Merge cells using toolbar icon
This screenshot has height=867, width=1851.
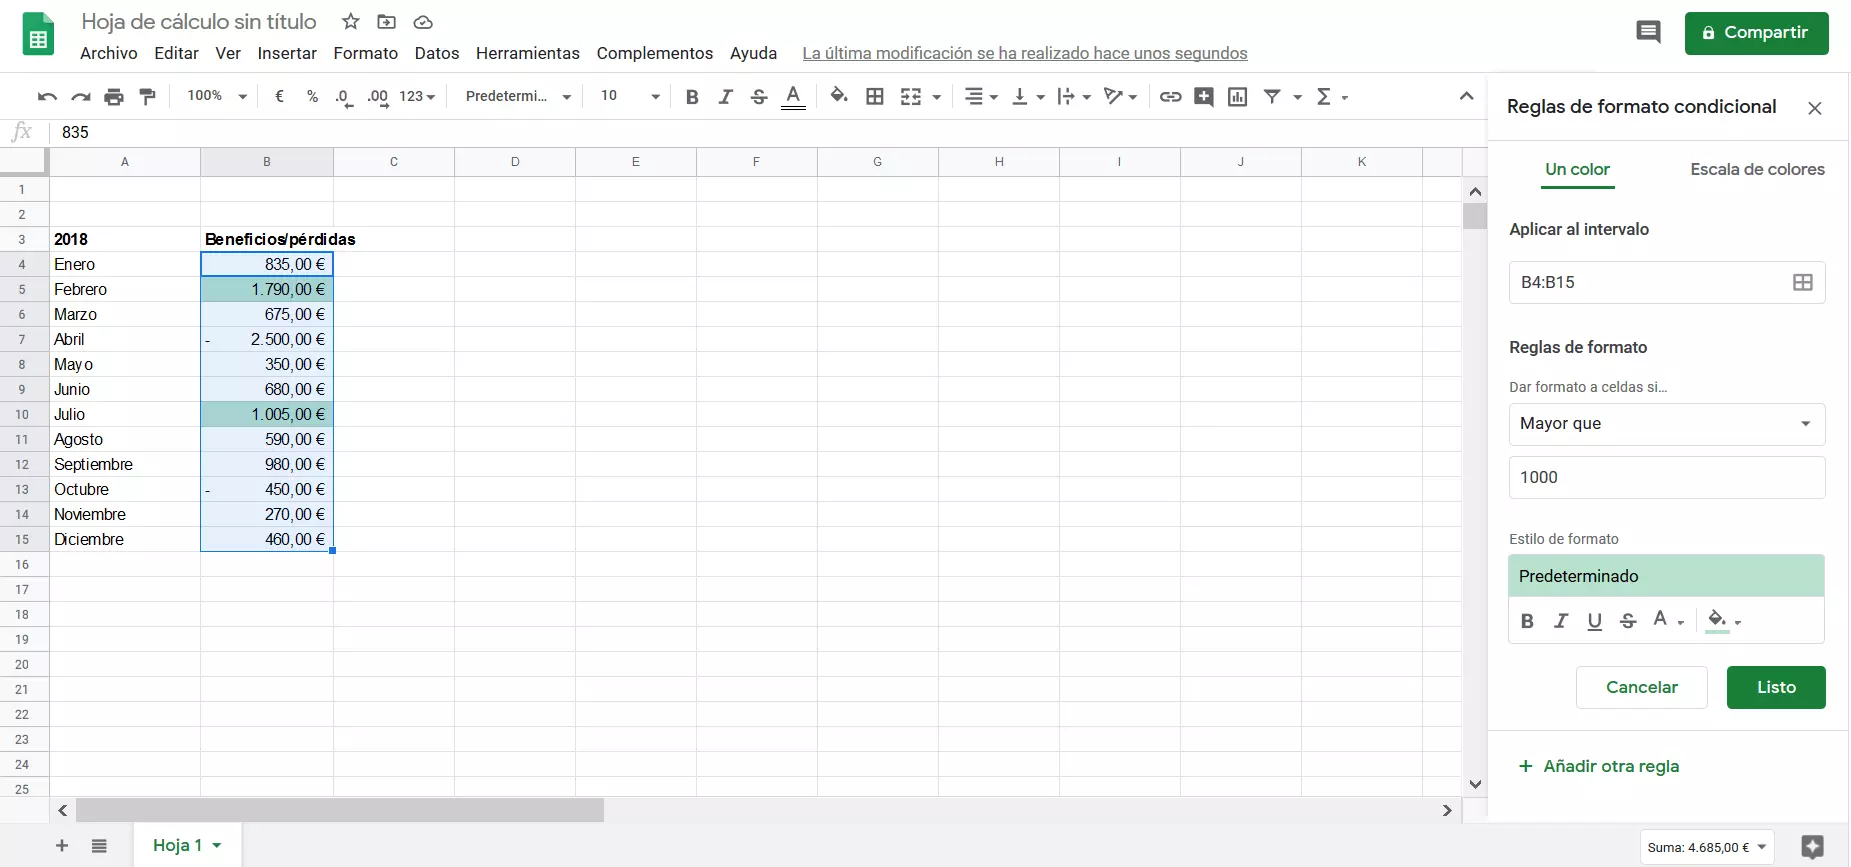tap(911, 97)
